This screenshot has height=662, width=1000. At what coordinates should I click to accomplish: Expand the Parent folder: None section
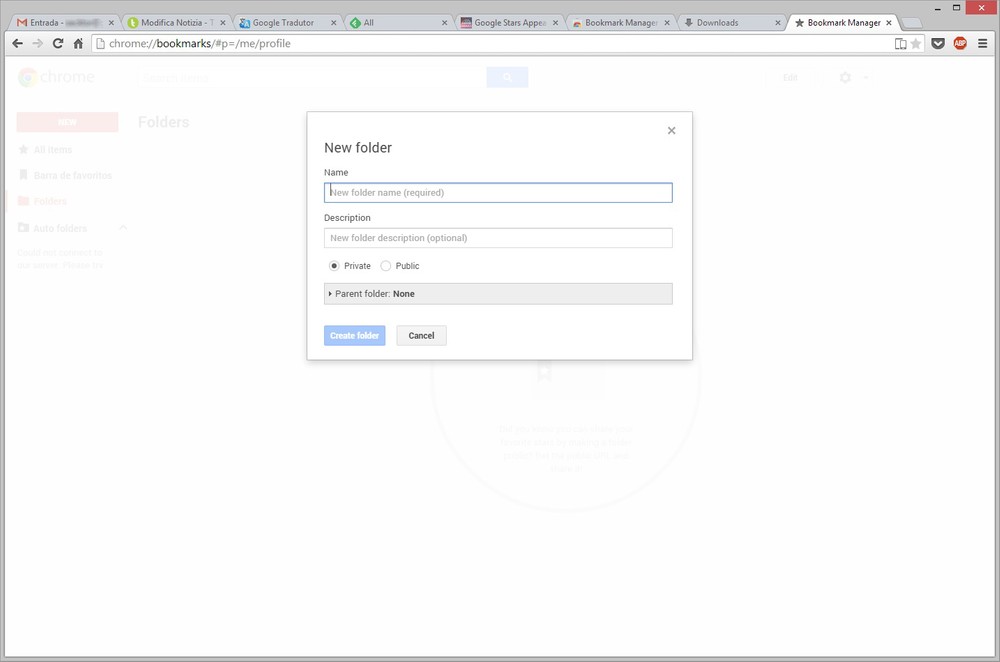click(498, 294)
